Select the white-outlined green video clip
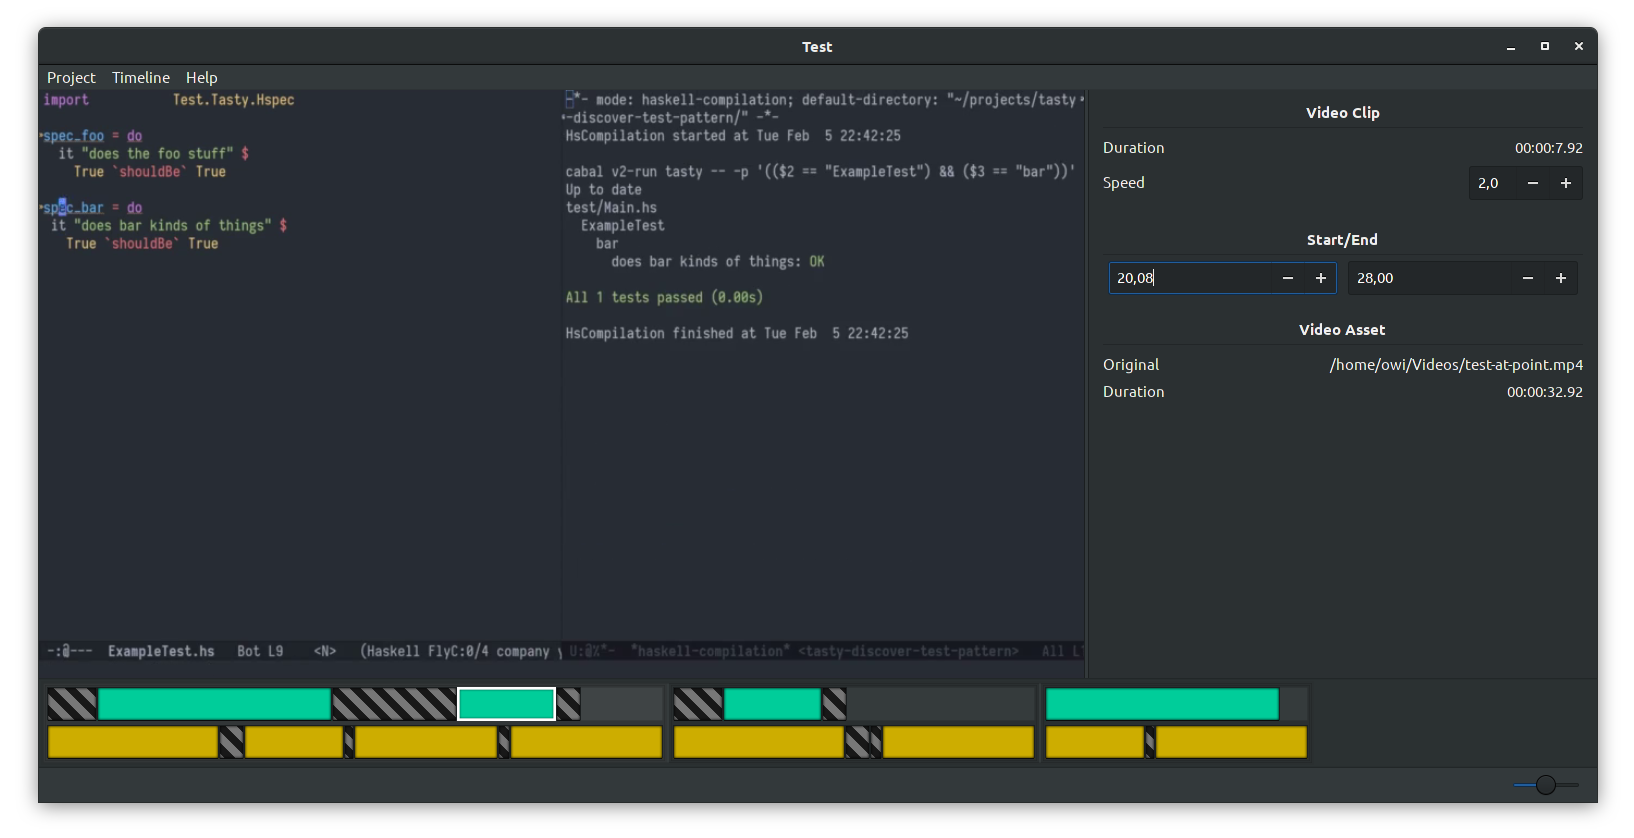The image size is (1634, 838). [506, 704]
